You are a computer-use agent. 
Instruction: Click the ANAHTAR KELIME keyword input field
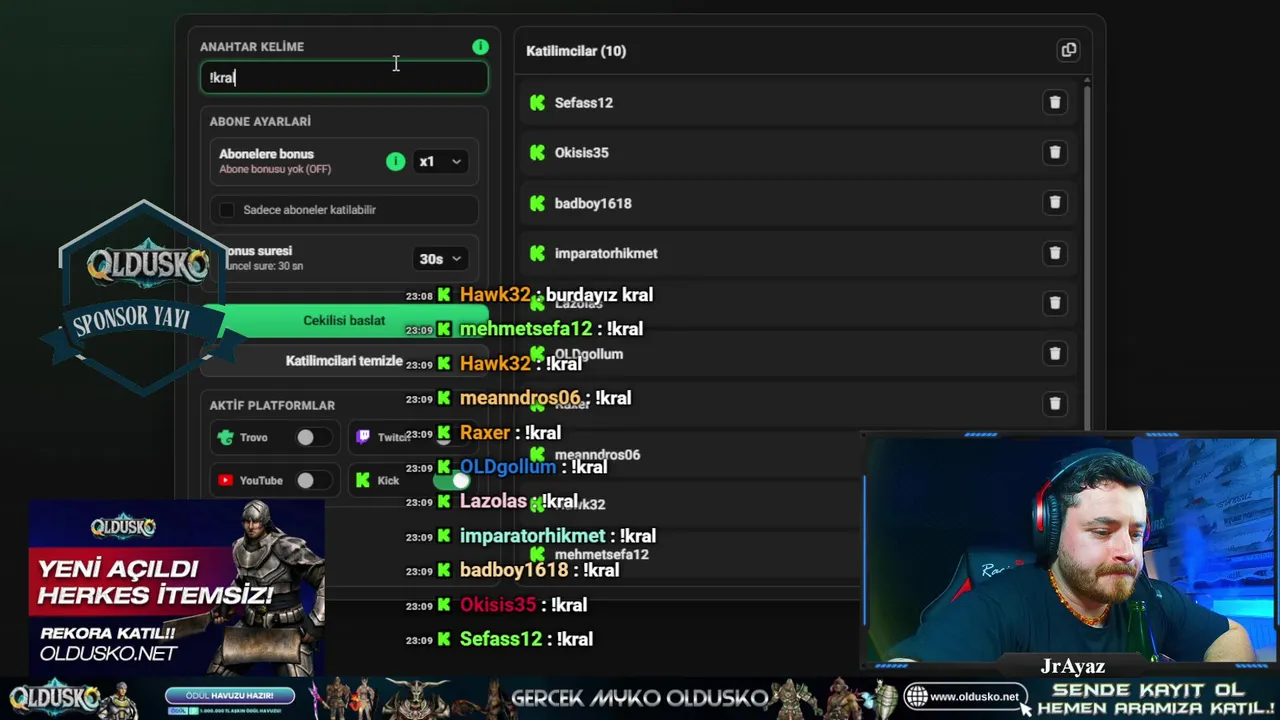pos(344,78)
